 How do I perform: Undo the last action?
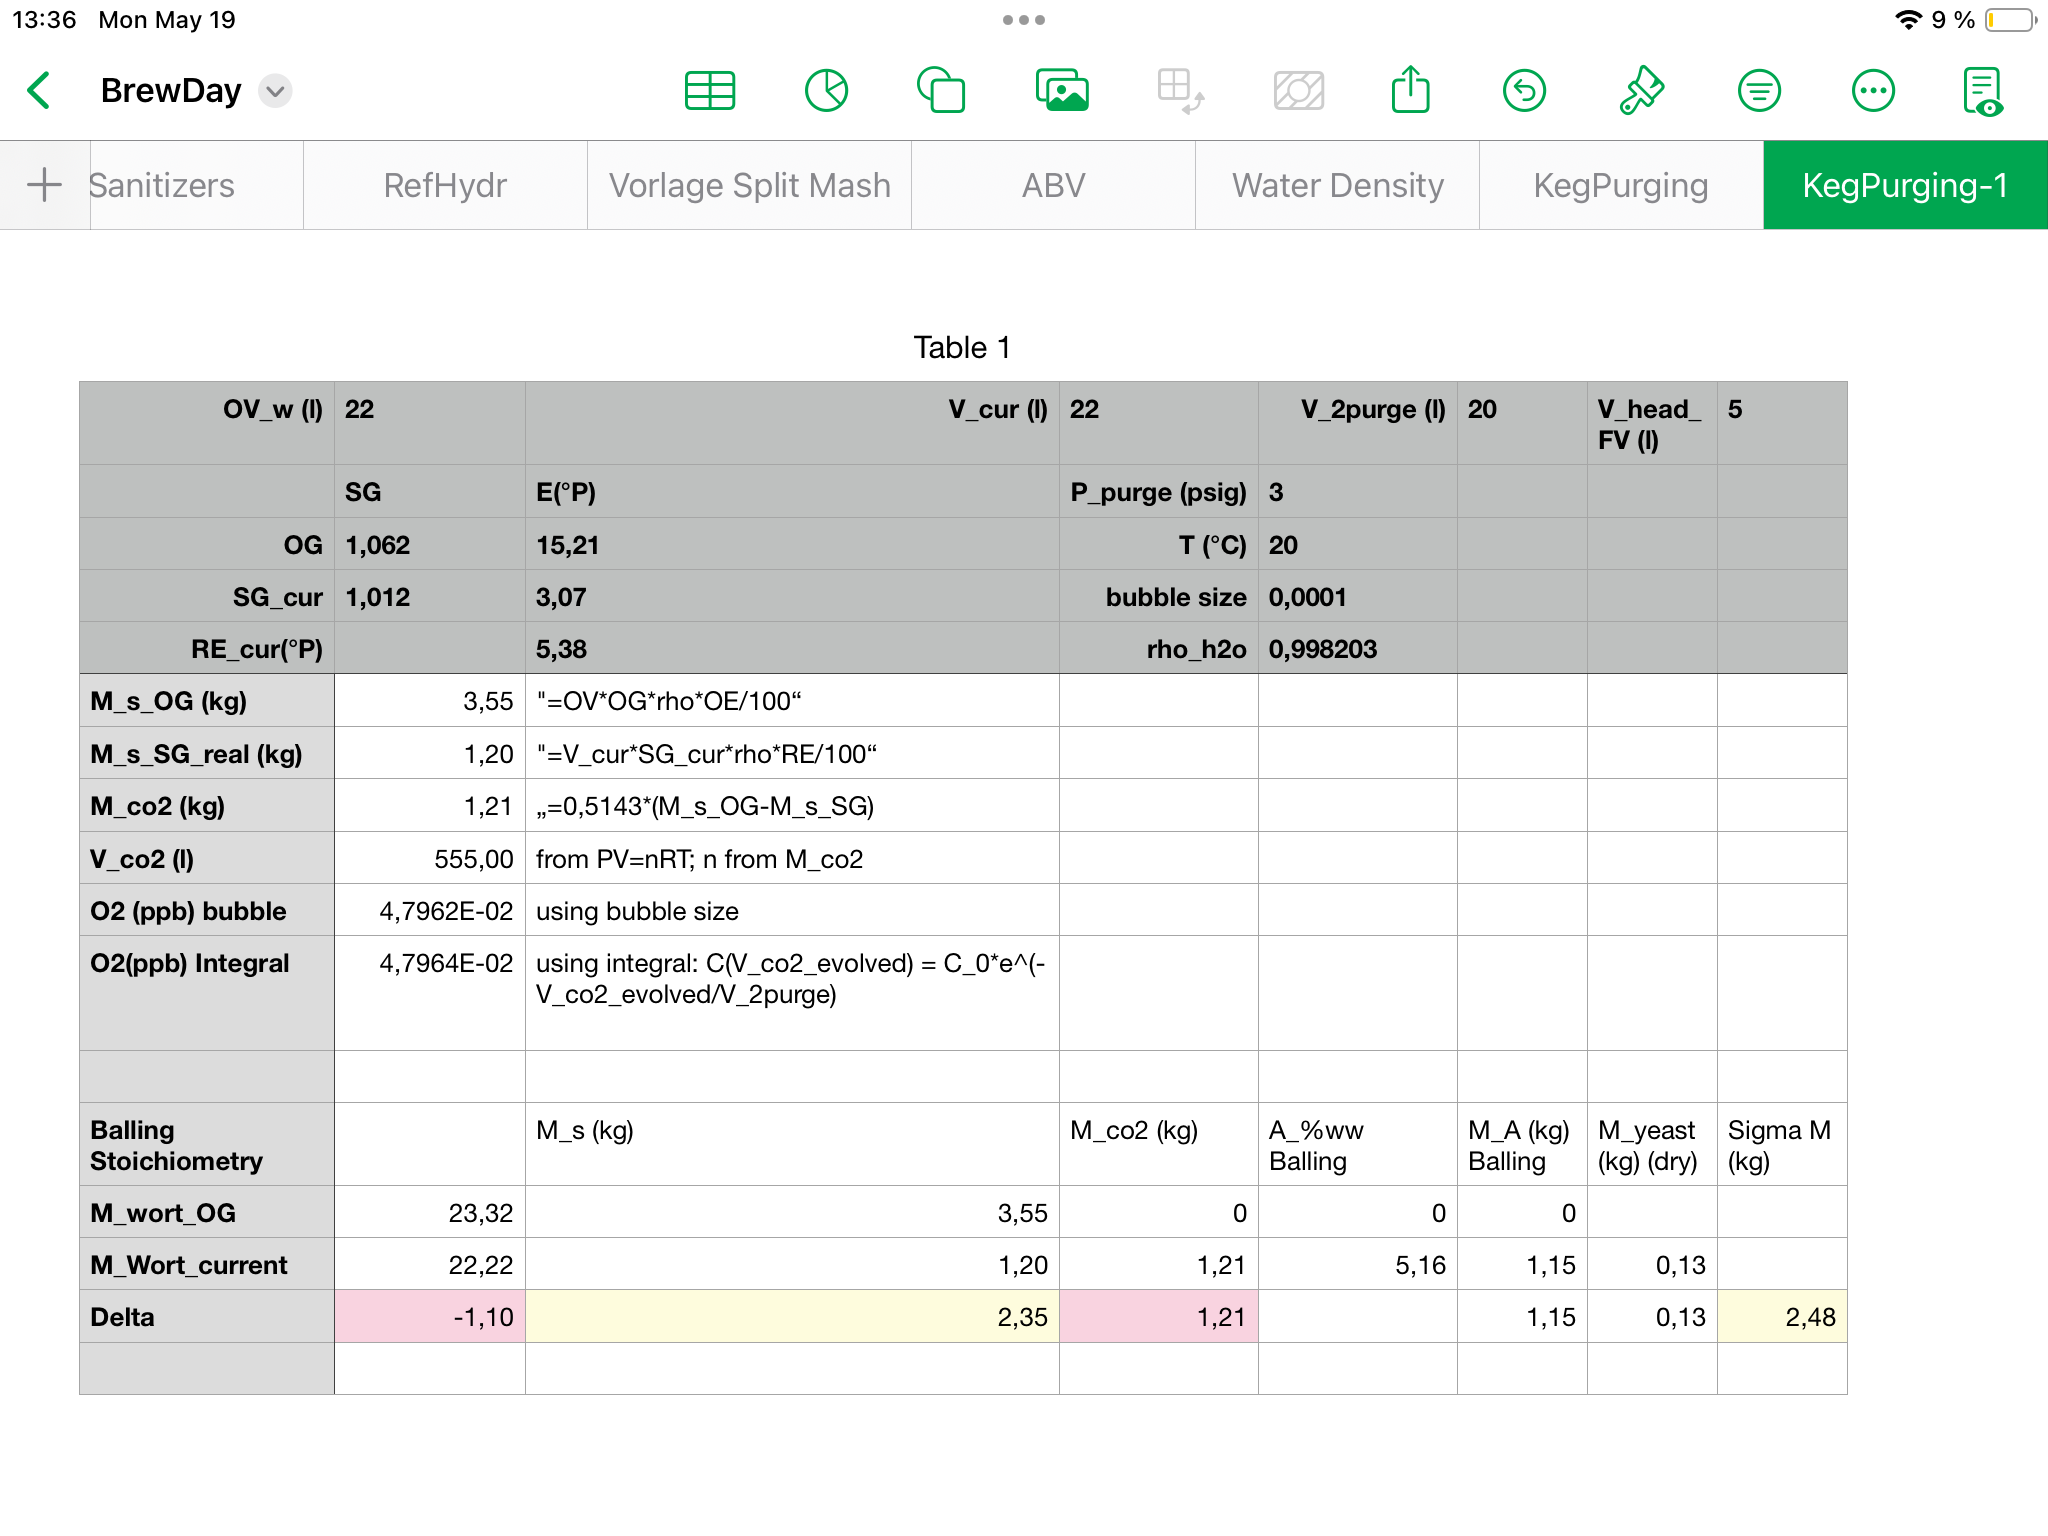(1524, 91)
